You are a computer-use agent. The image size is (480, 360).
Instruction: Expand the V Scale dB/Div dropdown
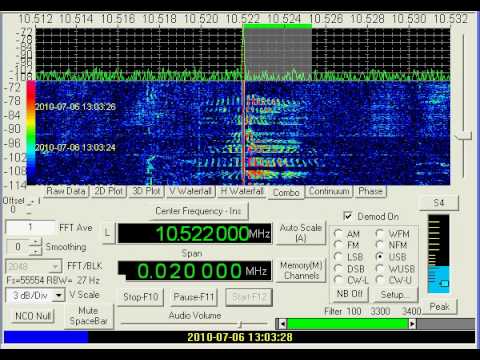tap(59, 295)
